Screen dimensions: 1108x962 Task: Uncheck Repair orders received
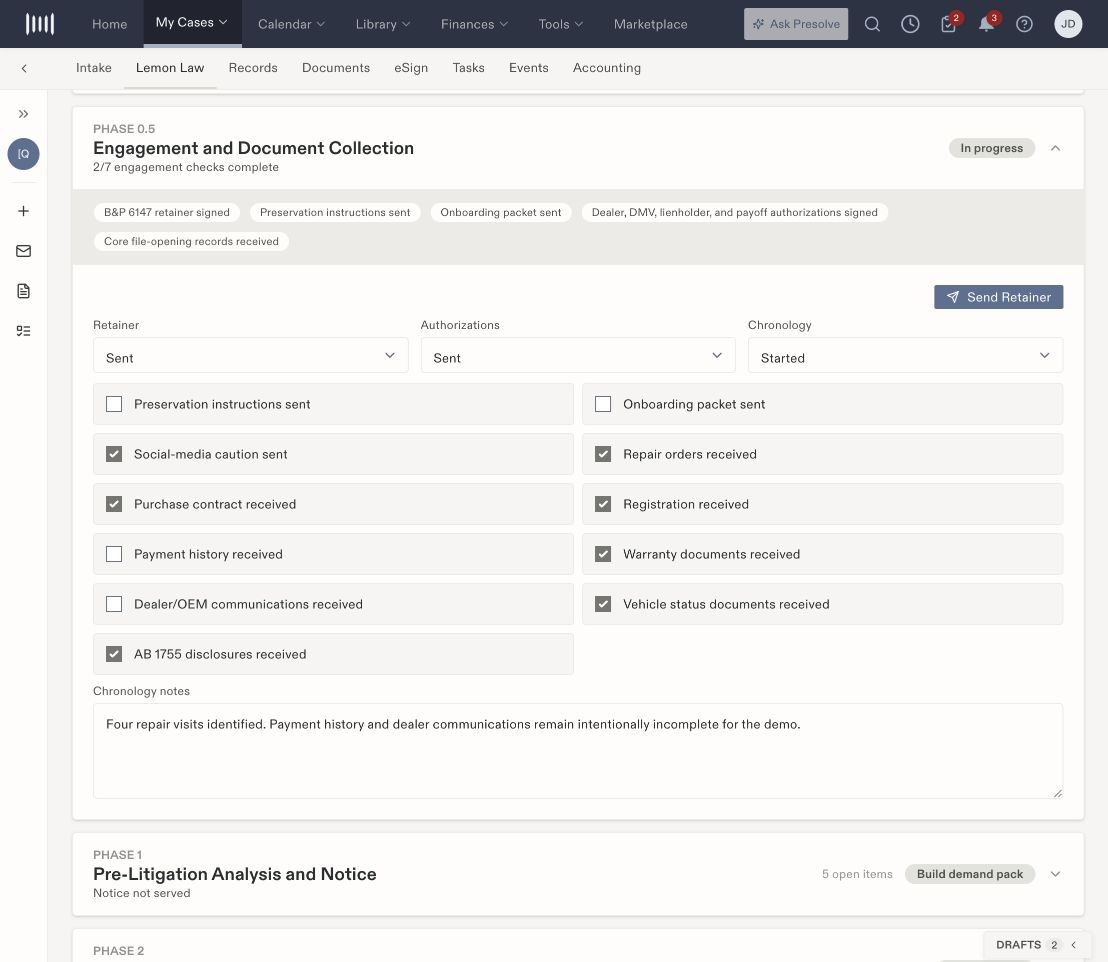603,454
